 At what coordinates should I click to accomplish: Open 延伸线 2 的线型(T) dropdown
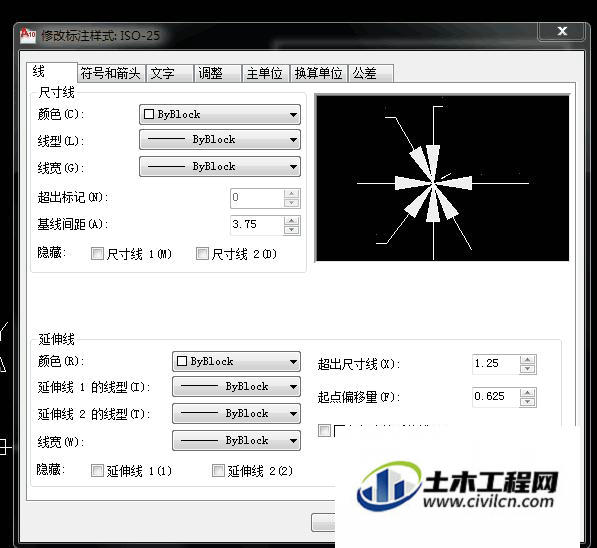(x=236, y=414)
